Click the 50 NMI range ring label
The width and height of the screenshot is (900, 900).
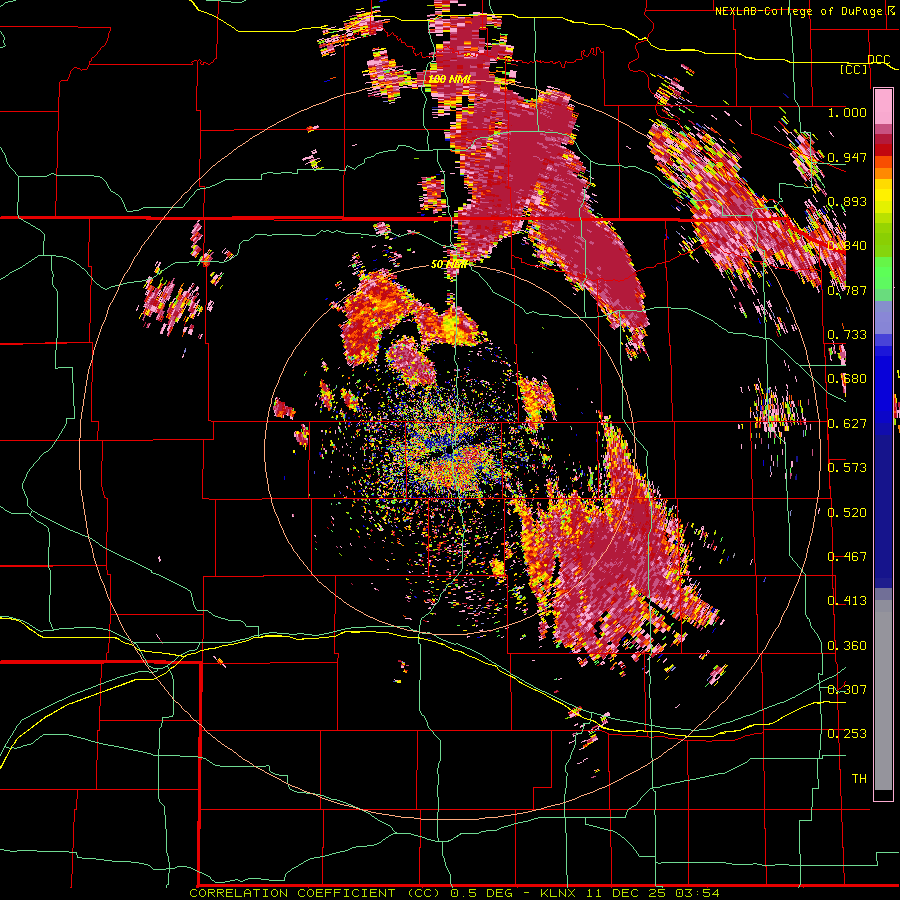click(449, 264)
